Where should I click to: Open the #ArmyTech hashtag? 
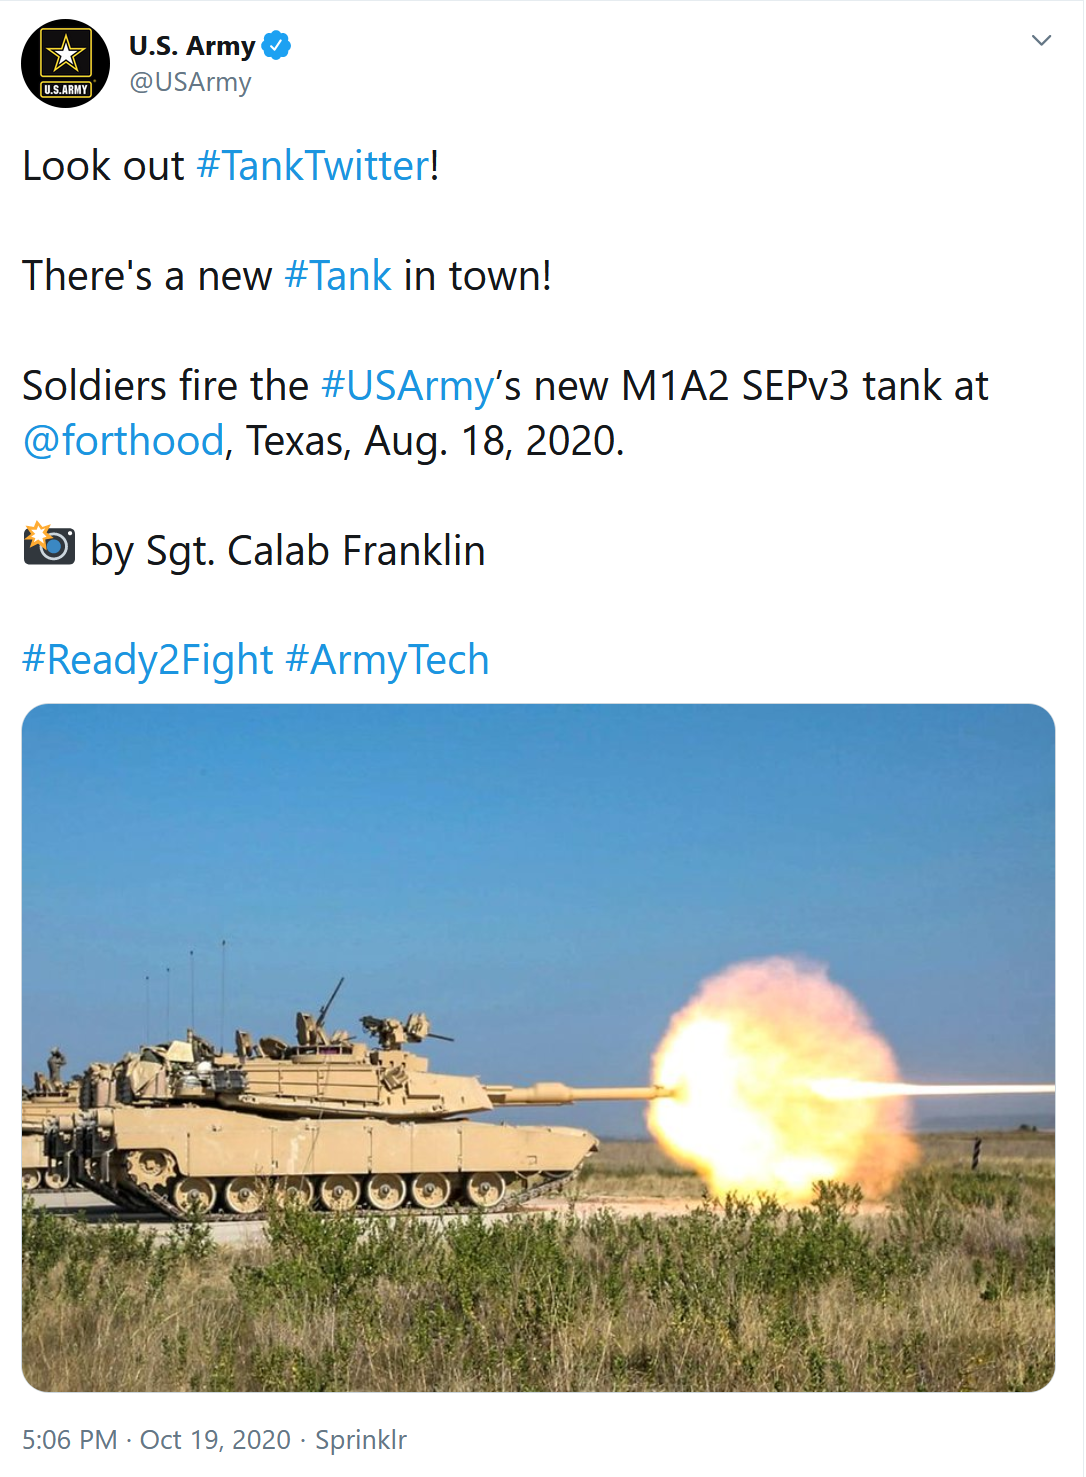click(x=387, y=660)
